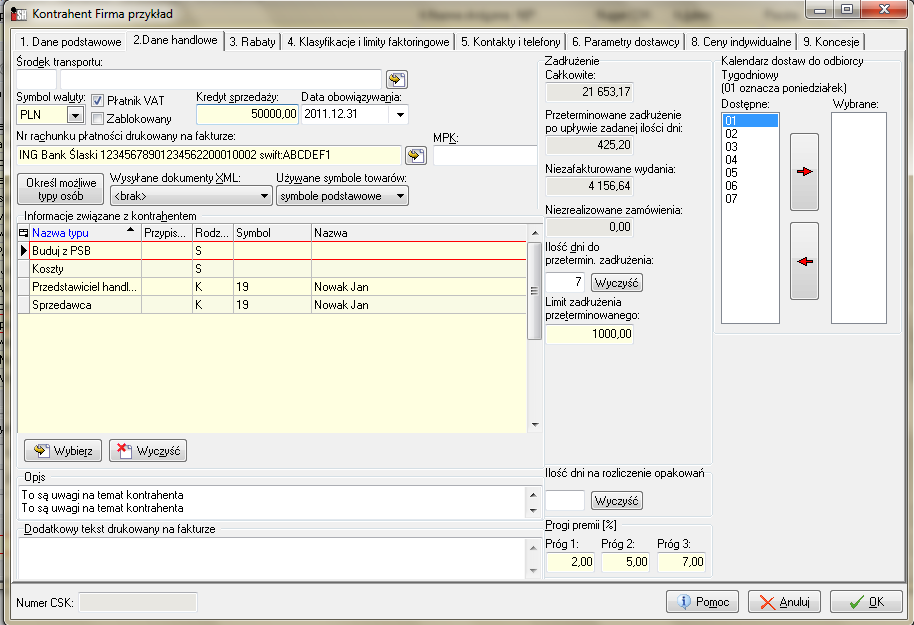
Task: Select the Sprzedawca row
Action: 272,305
